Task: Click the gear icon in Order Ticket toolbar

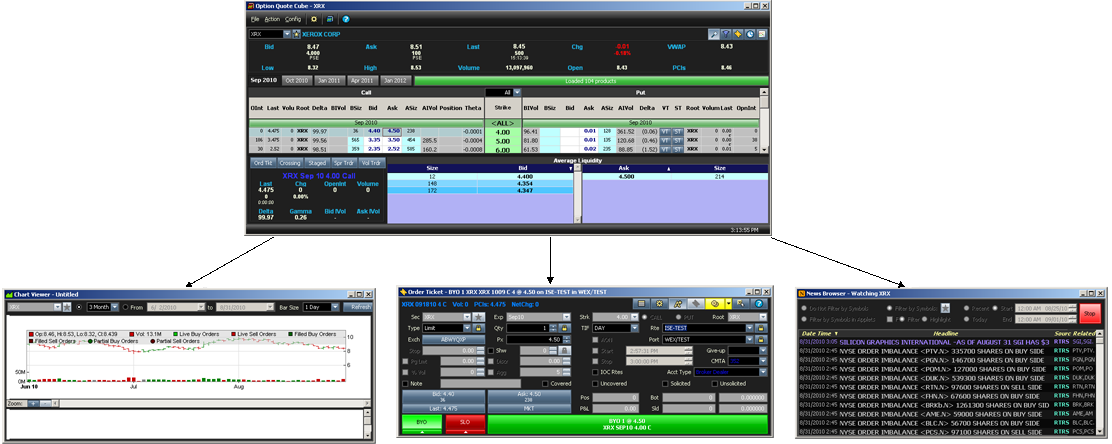Action: 660,304
